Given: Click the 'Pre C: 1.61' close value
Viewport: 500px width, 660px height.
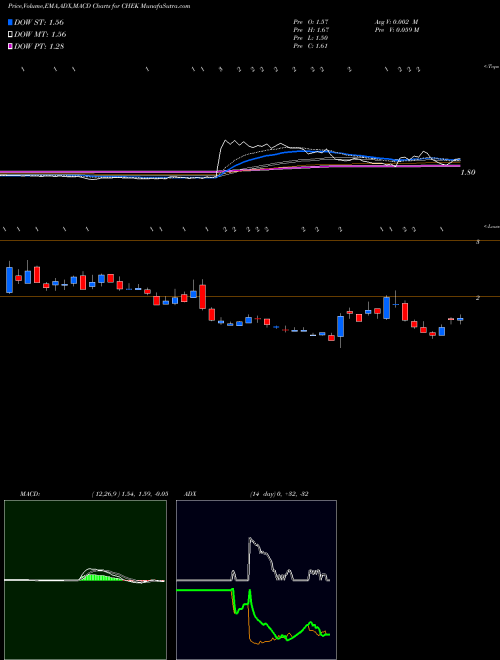Looking at the screenshot, I should point(311,46).
